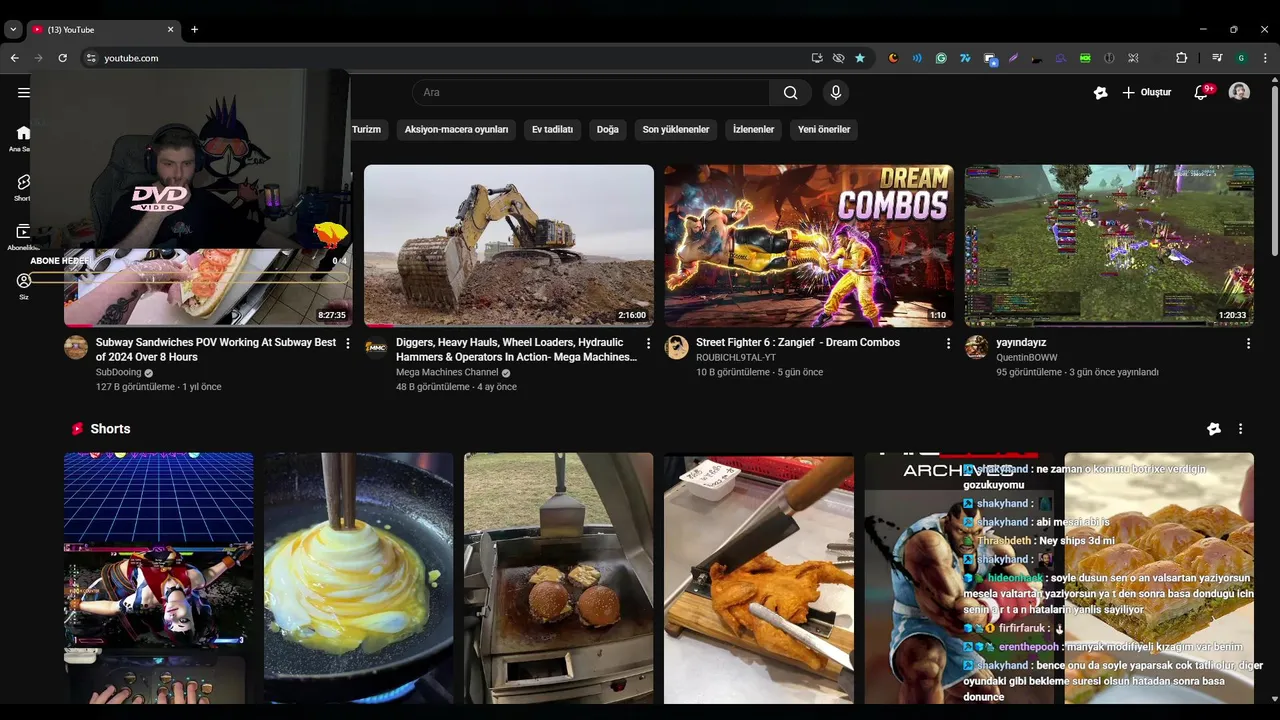The height and width of the screenshot is (720, 1280).
Task: Open Shorts section three-dot menu
Action: [1241, 429]
